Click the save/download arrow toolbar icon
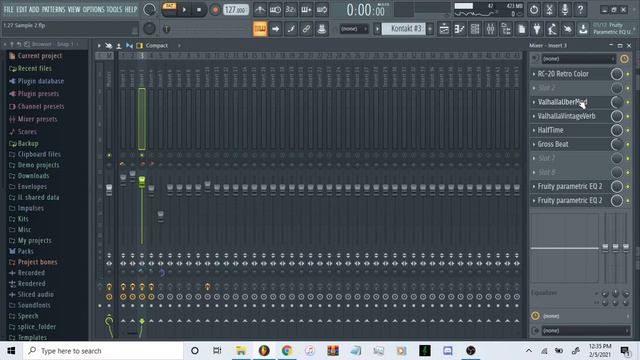Screen dimensions: 640x360 pos(583,29)
